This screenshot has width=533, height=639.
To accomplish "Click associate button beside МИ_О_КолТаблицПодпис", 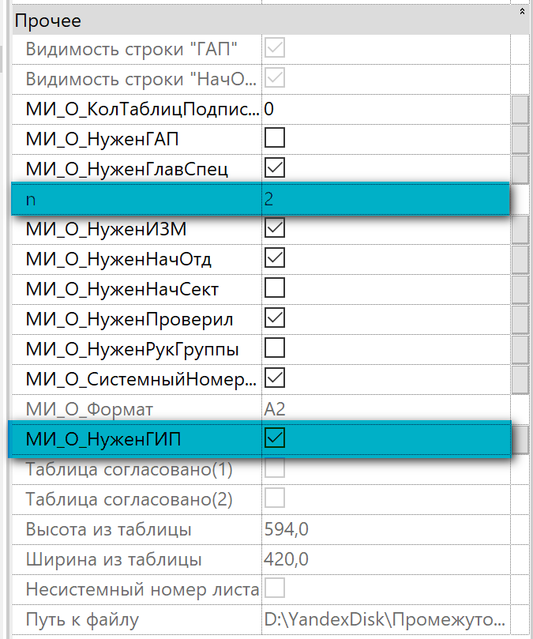I will coord(520,109).
